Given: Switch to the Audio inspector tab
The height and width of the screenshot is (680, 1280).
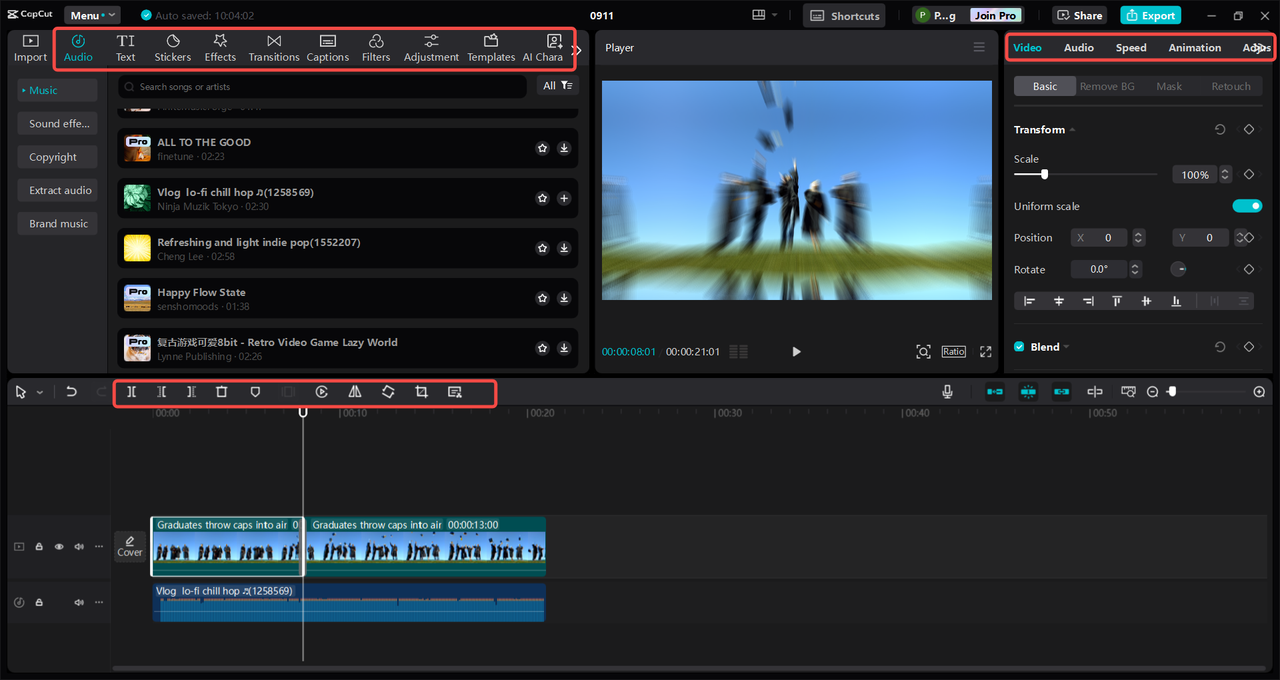Looking at the screenshot, I should tap(1078, 48).
